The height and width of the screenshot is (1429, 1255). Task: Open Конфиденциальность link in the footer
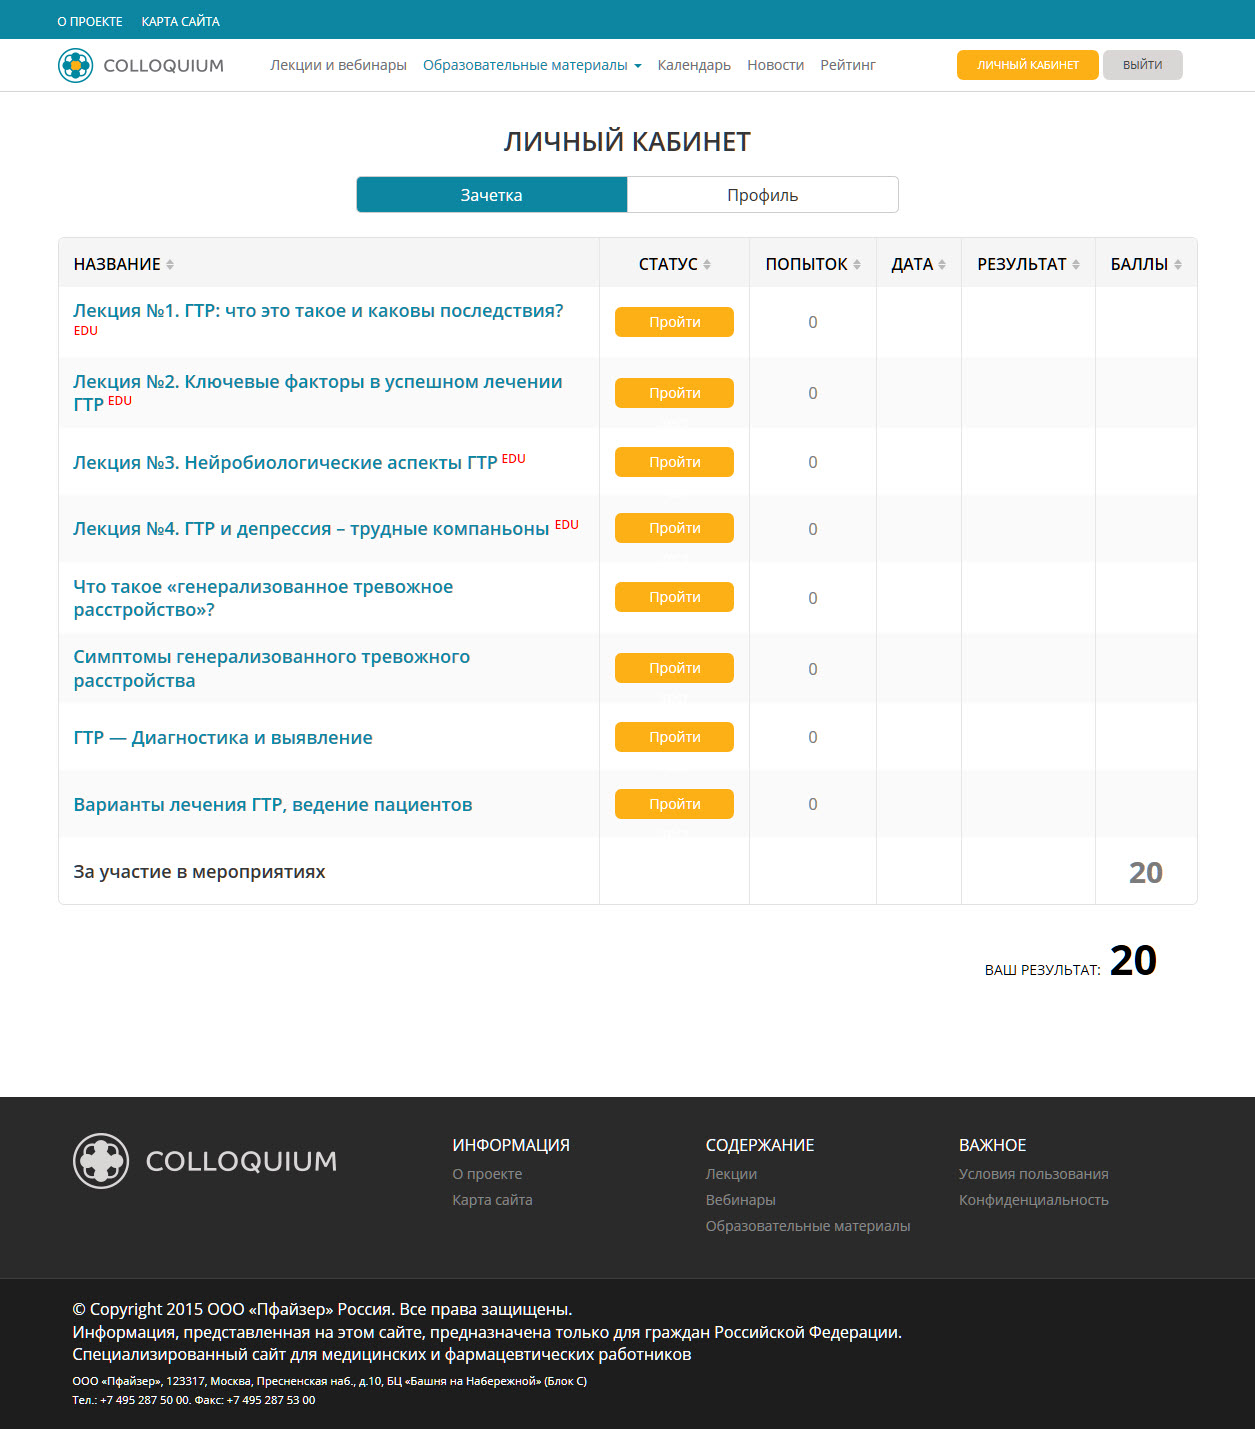[x=1033, y=1200]
